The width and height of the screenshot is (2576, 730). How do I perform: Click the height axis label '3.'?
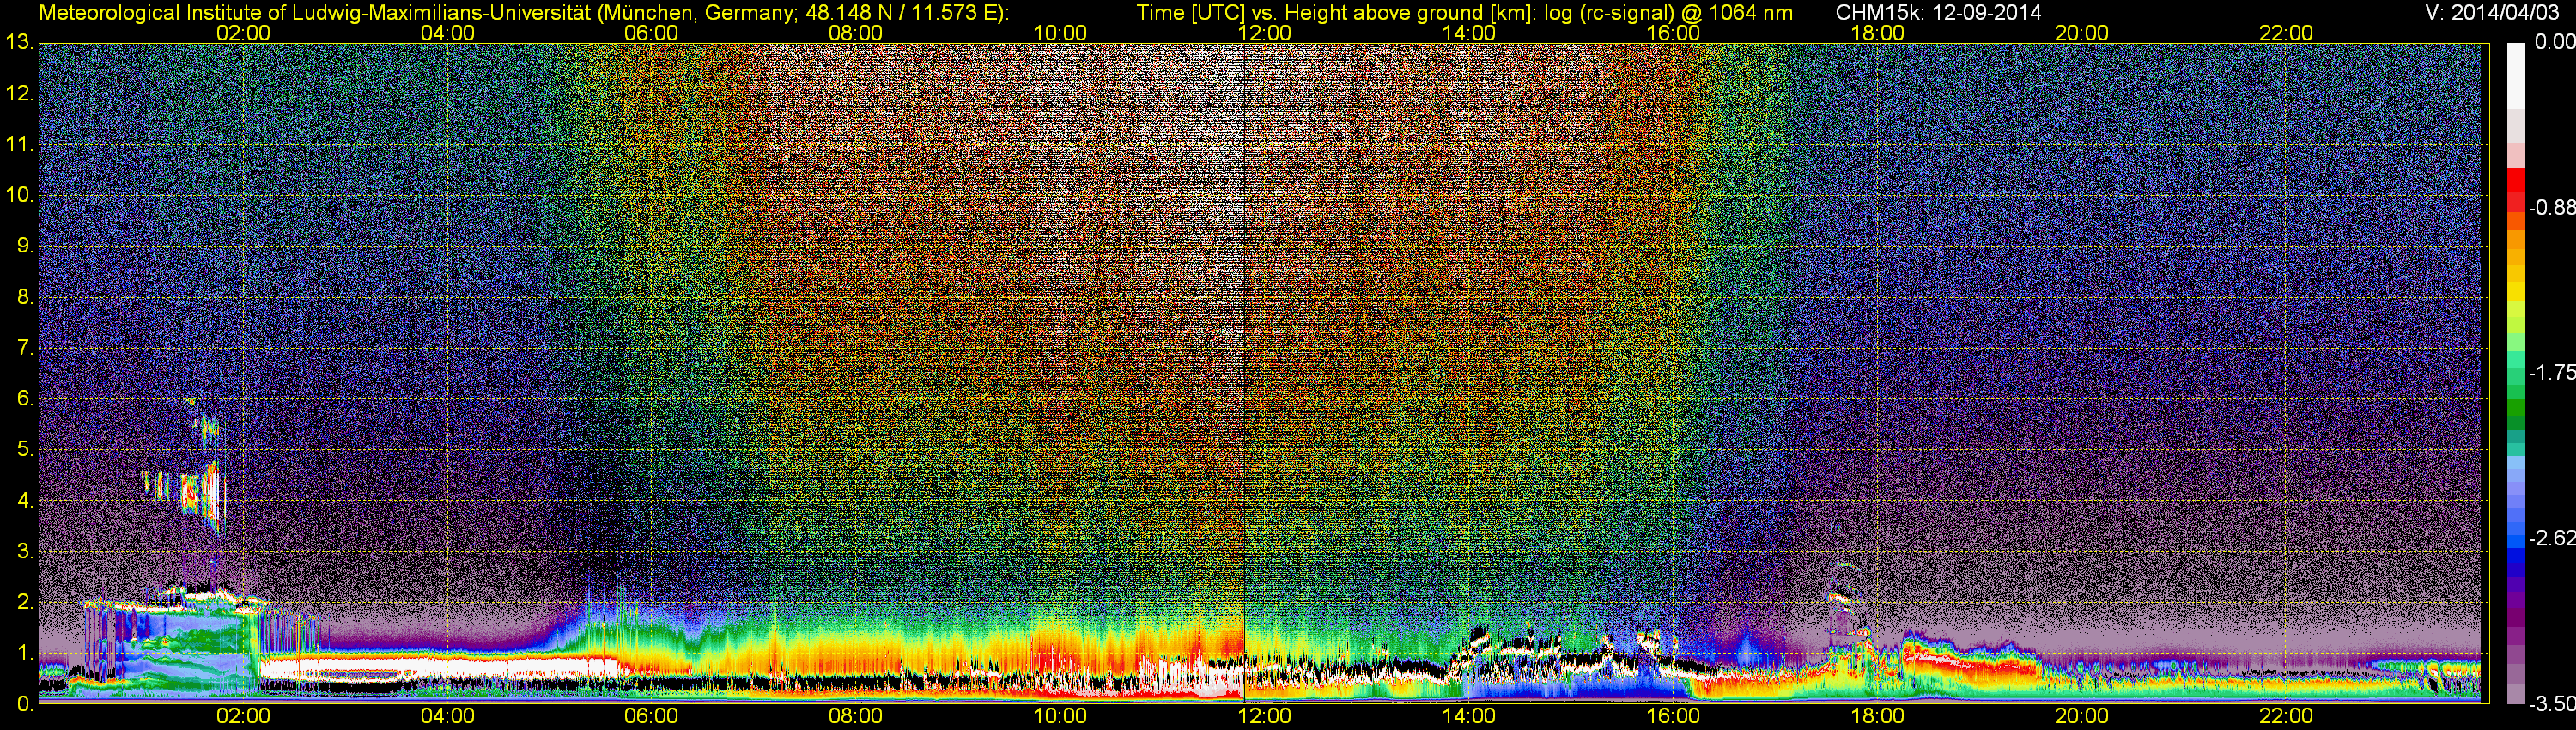coord(24,551)
